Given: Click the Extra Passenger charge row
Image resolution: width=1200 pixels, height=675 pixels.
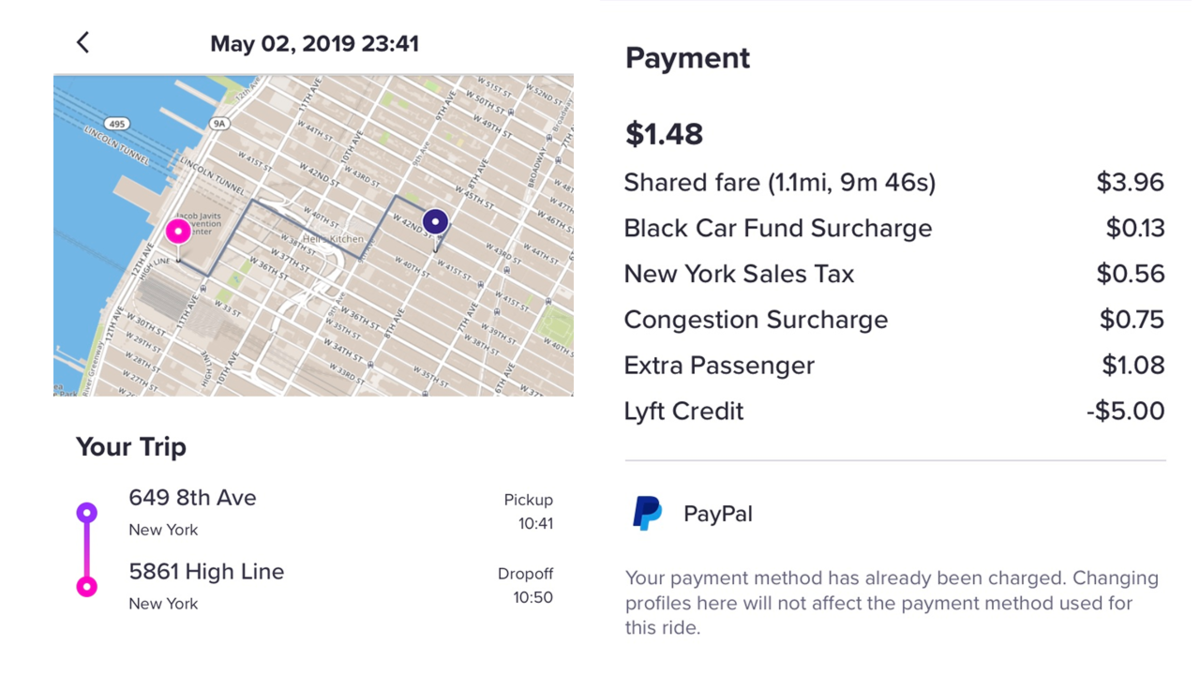Looking at the screenshot, I should click(719, 365).
